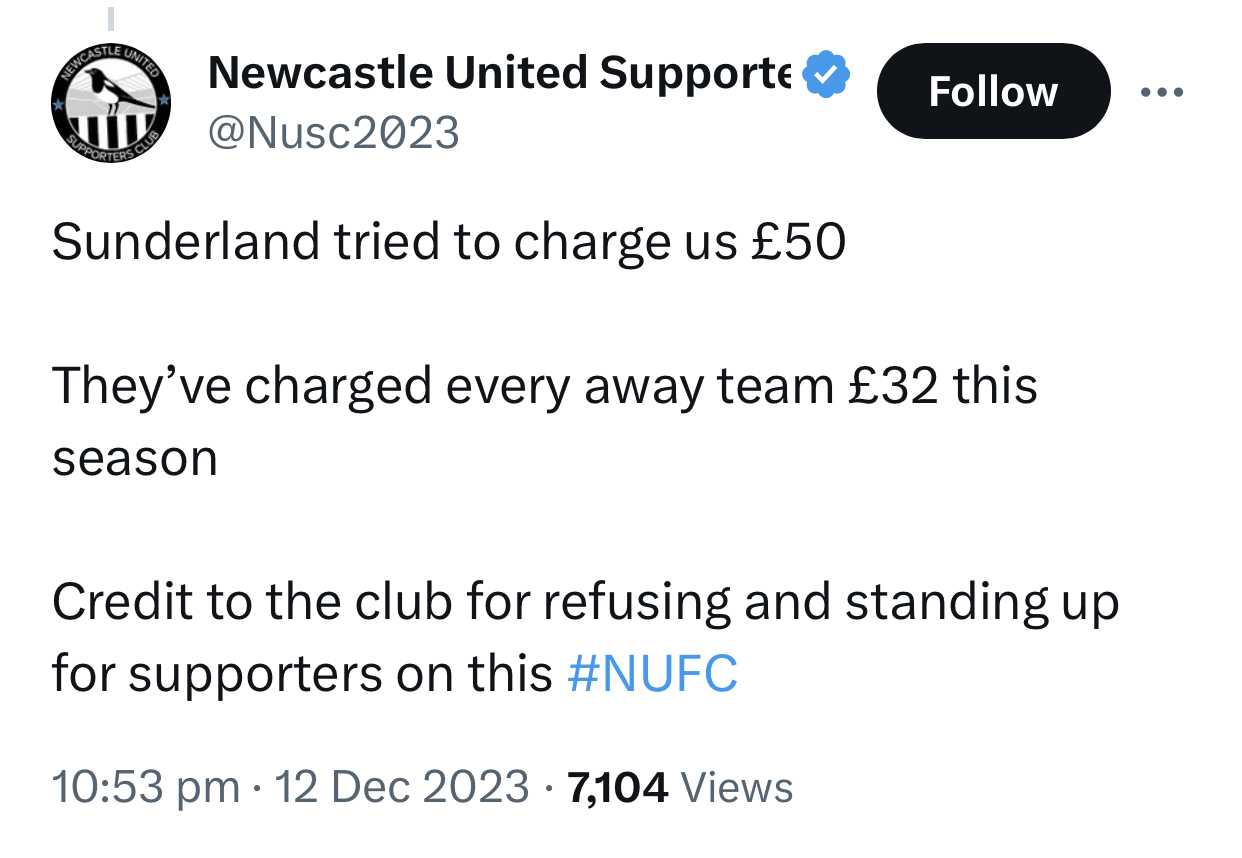Click the Views label beside the count
Viewport: 1242px width, 858px height.
pos(737,787)
